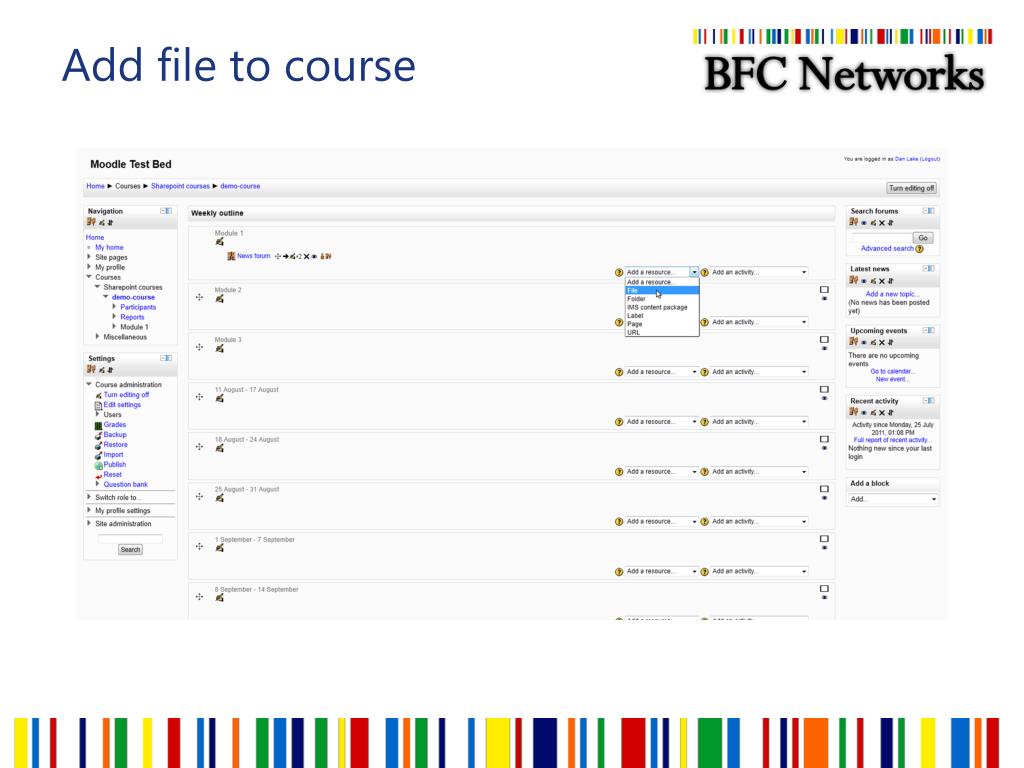Show only Module 2 section box
The height and width of the screenshot is (768, 1024).
(824, 289)
